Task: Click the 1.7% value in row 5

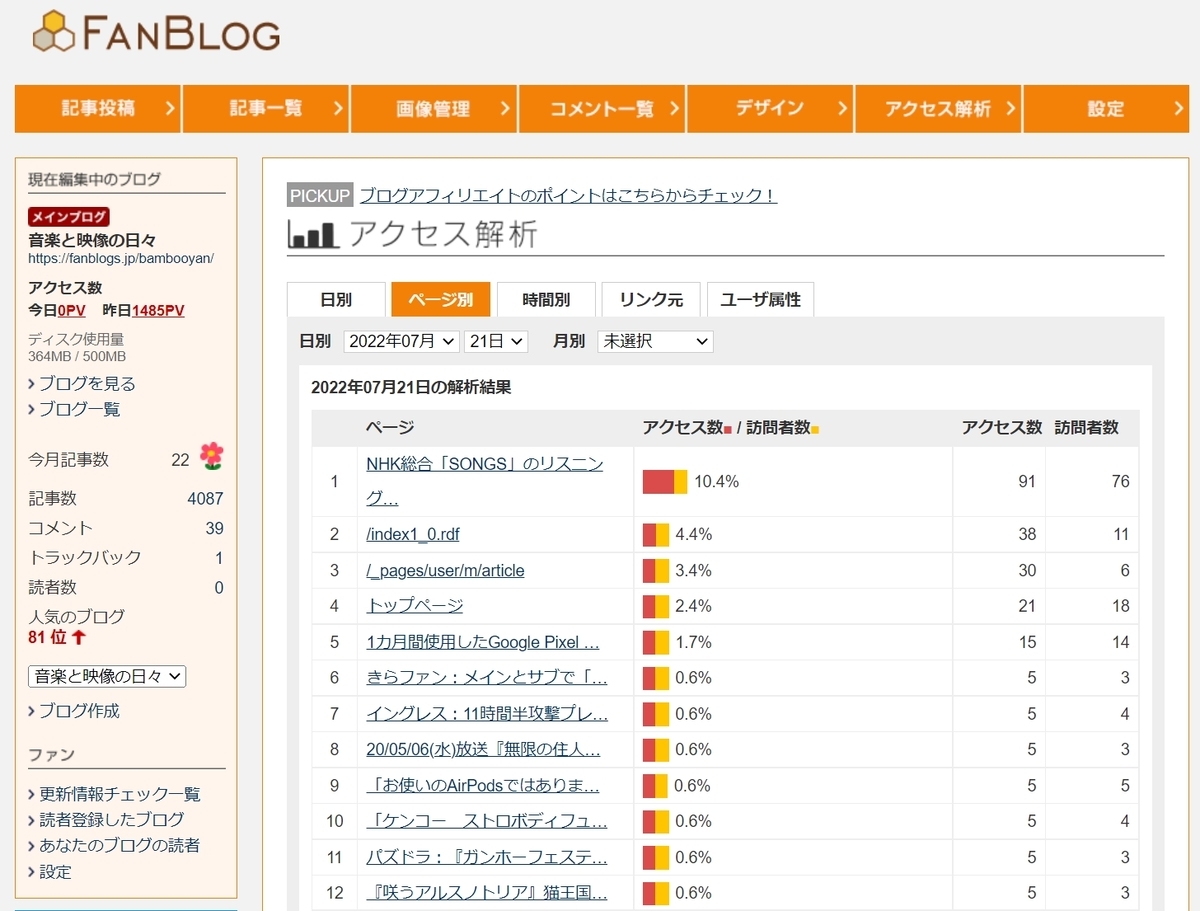Action: [x=694, y=642]
